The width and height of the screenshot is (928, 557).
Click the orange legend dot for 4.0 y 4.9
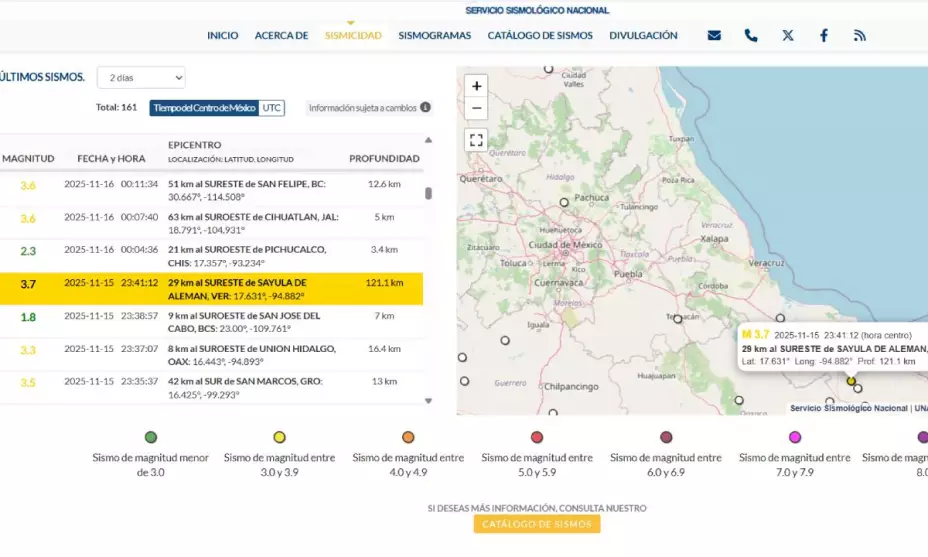[x=408, y=437]
